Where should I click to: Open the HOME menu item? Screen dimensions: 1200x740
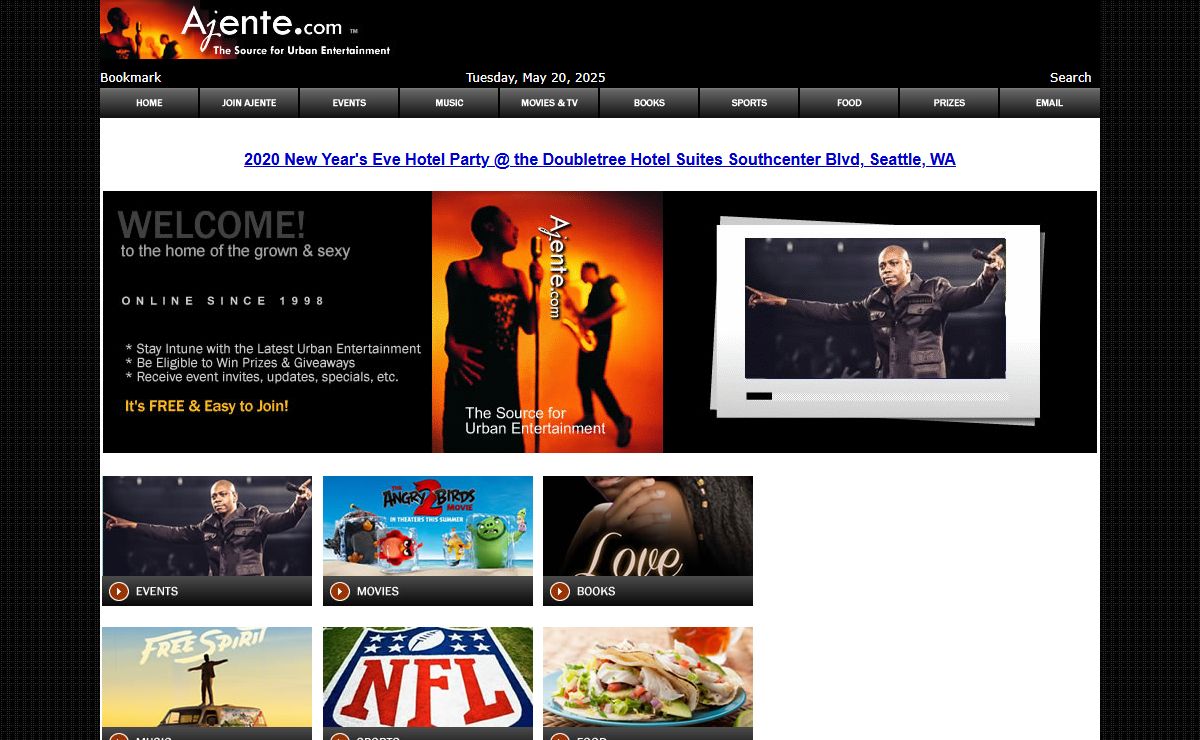point(149,103)
